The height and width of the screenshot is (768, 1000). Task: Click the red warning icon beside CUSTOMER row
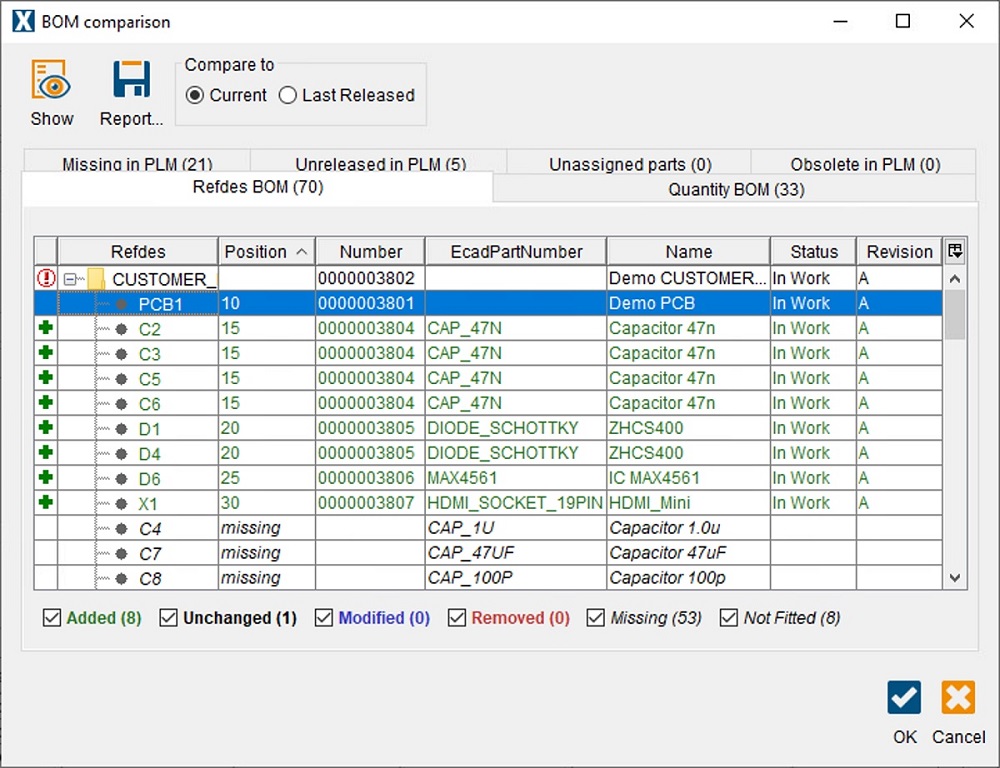click(x=46, y=279)
